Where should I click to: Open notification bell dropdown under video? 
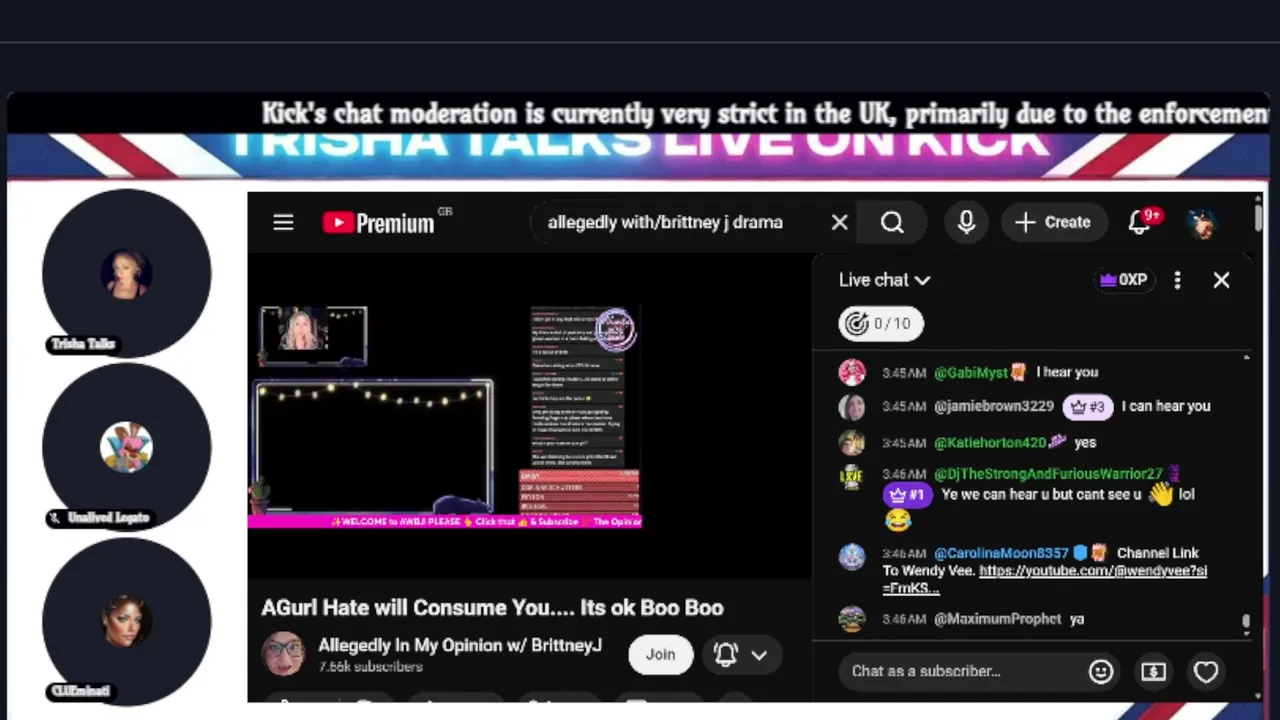740,655
